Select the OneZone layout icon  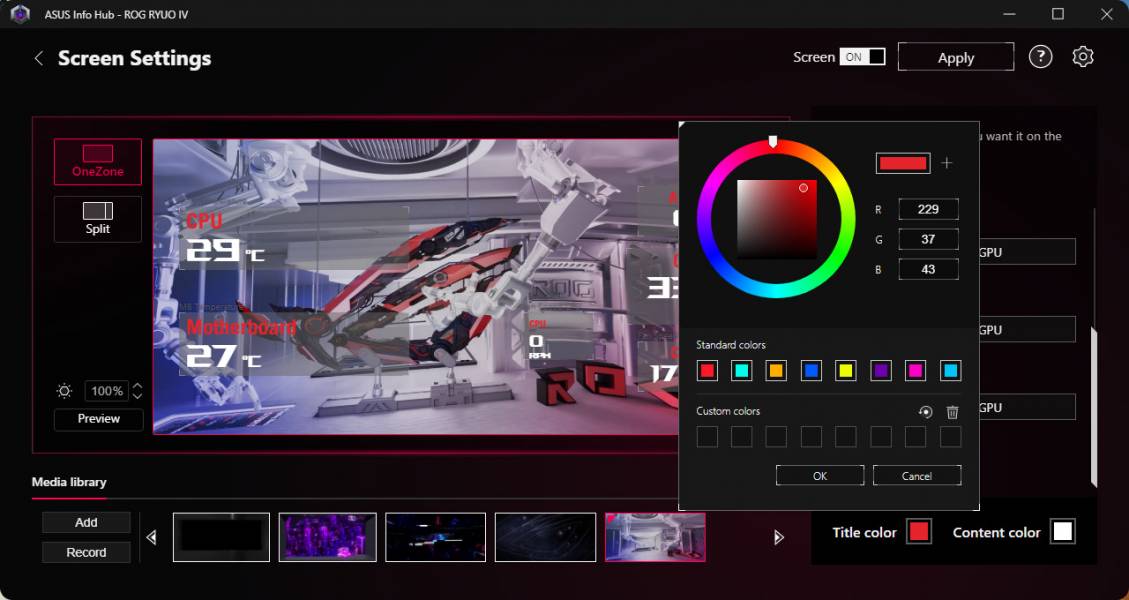(x=96, y=160)
